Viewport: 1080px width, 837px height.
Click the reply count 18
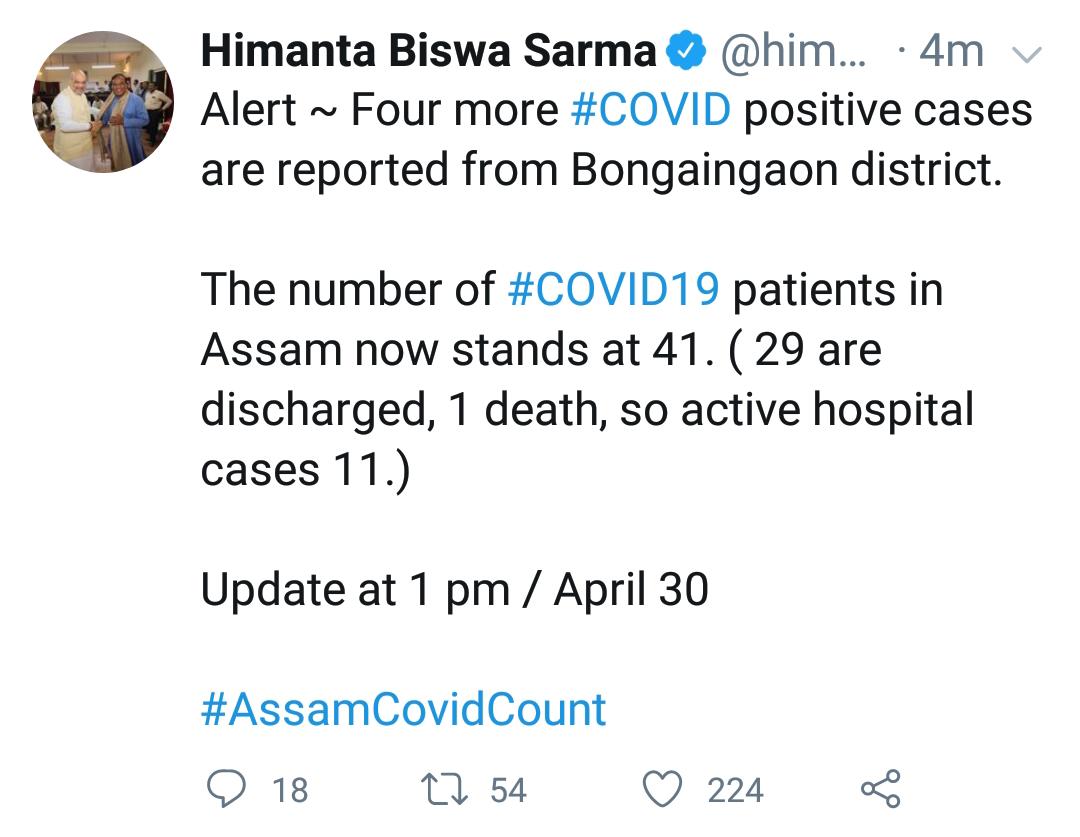[x=290, y=790]
